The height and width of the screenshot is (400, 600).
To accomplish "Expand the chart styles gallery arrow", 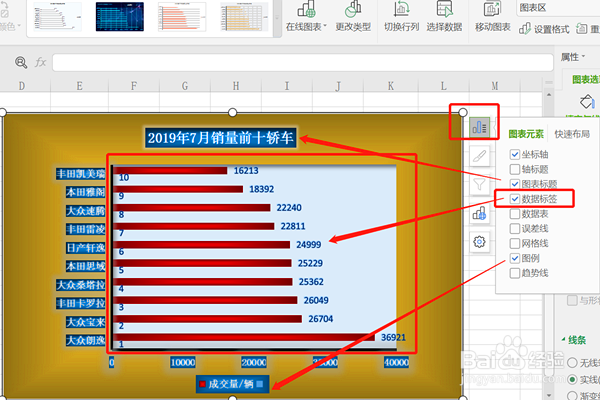I will [277, 18].
